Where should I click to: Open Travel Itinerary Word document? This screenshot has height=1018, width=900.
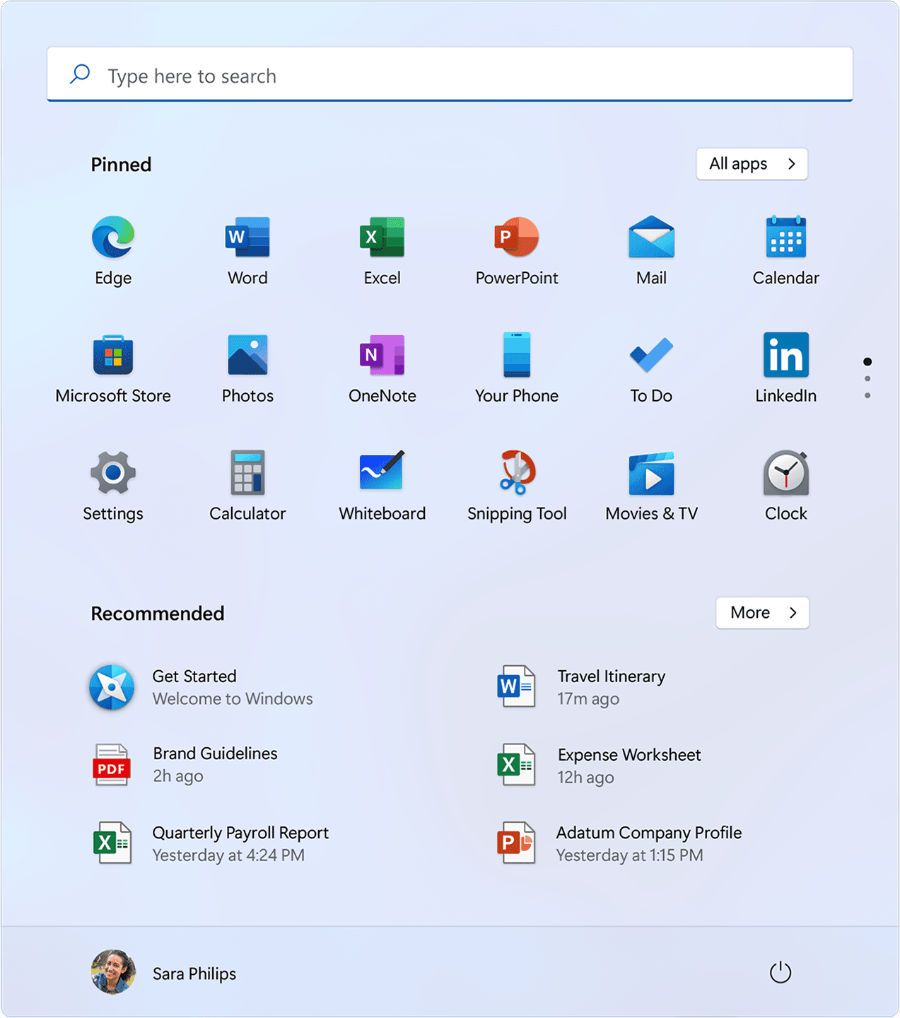point(581,687)
